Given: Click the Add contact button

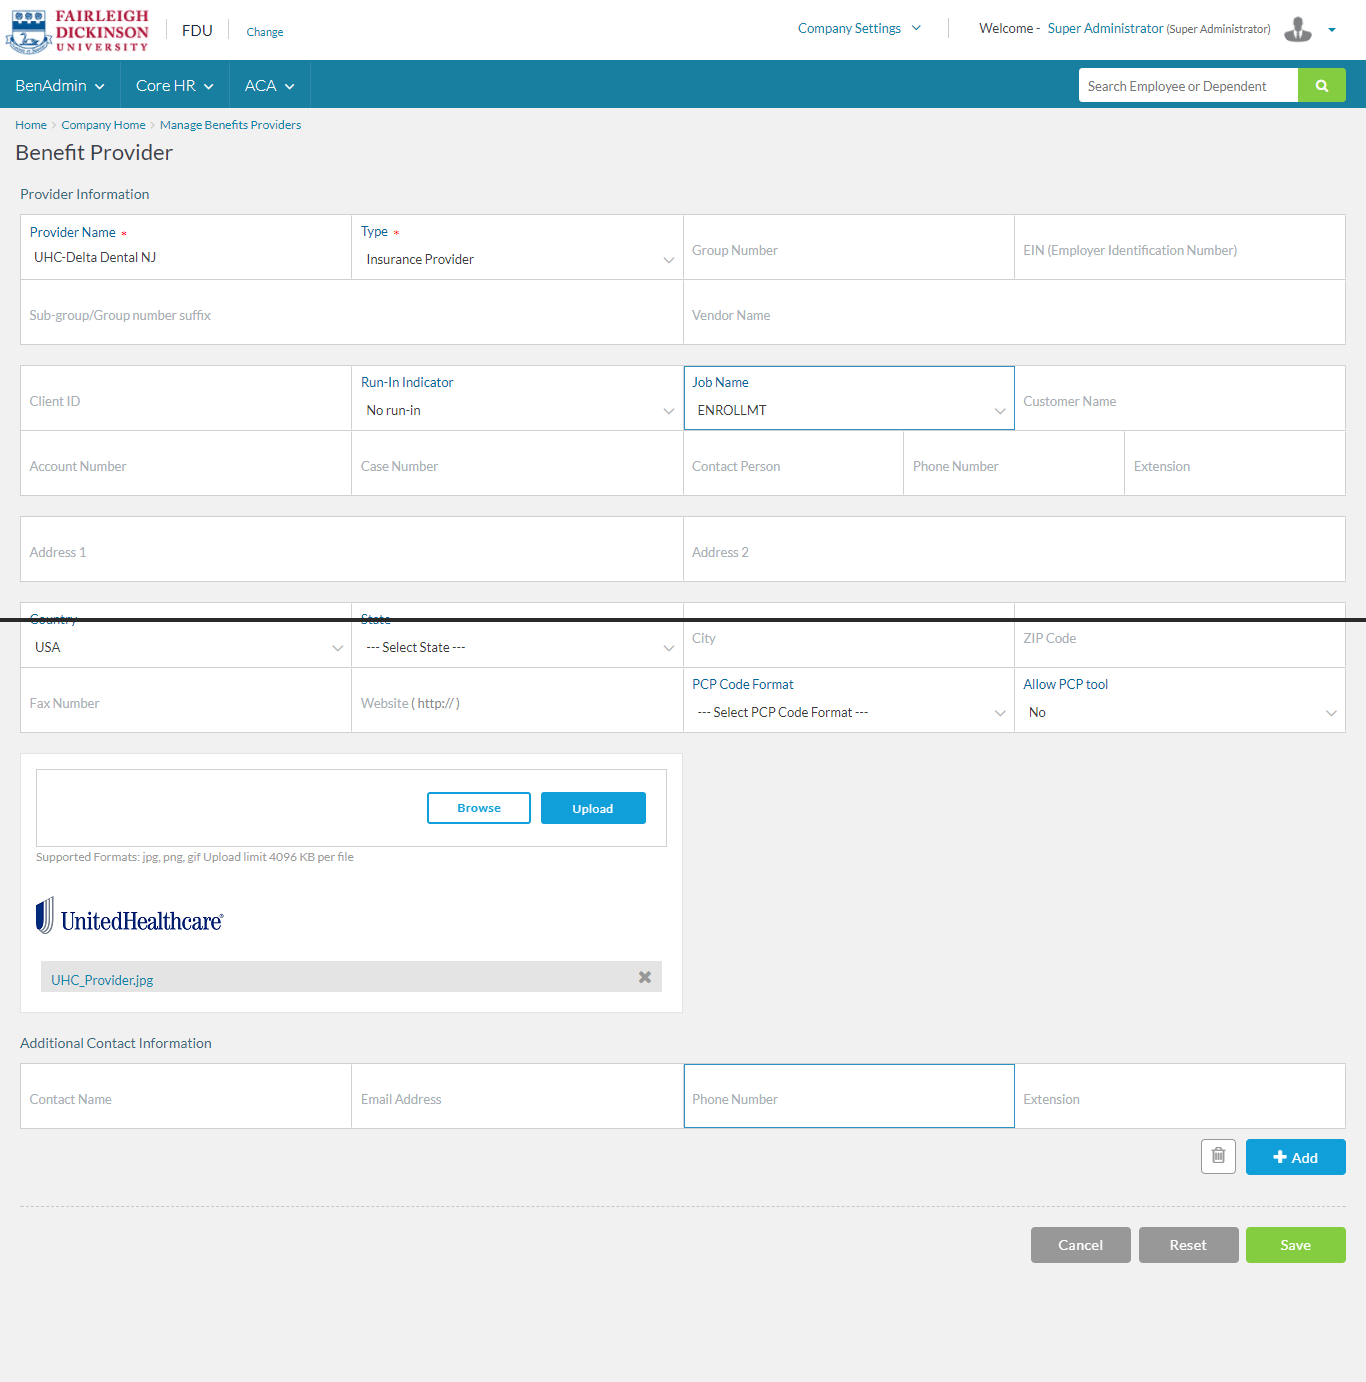Looking at the screenshot, I should click(1295, 1157).
